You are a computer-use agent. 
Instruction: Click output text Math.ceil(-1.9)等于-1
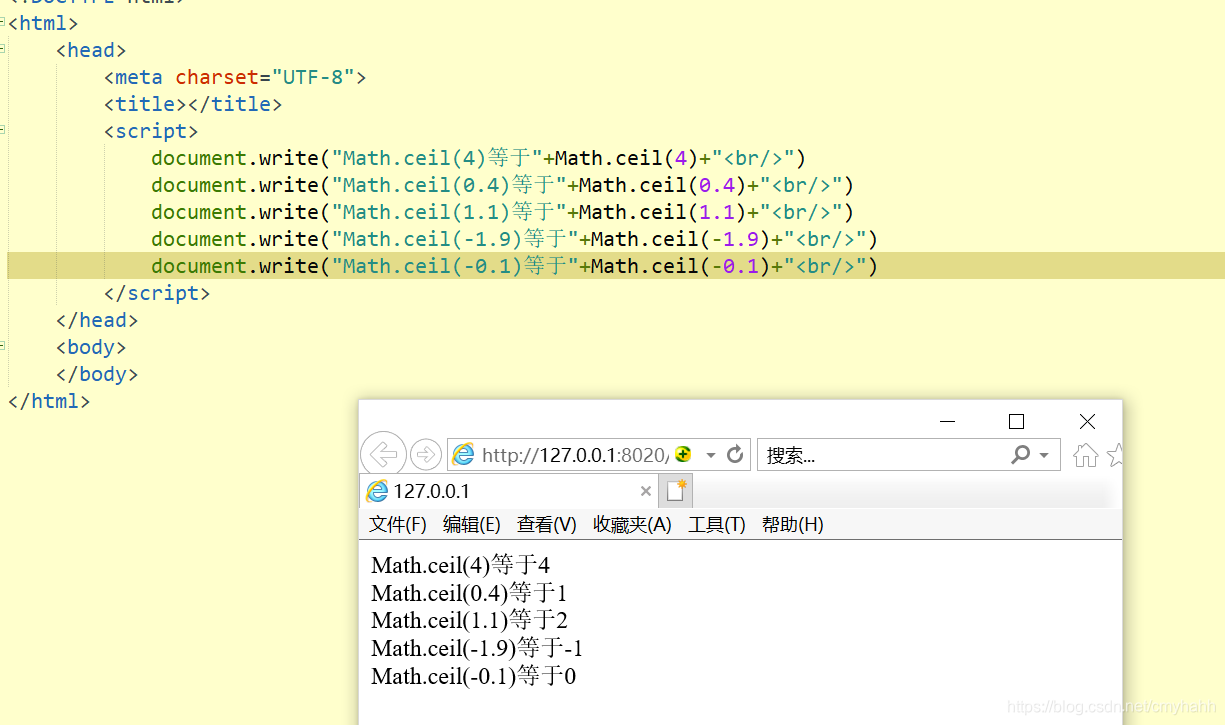pos(477,648)
